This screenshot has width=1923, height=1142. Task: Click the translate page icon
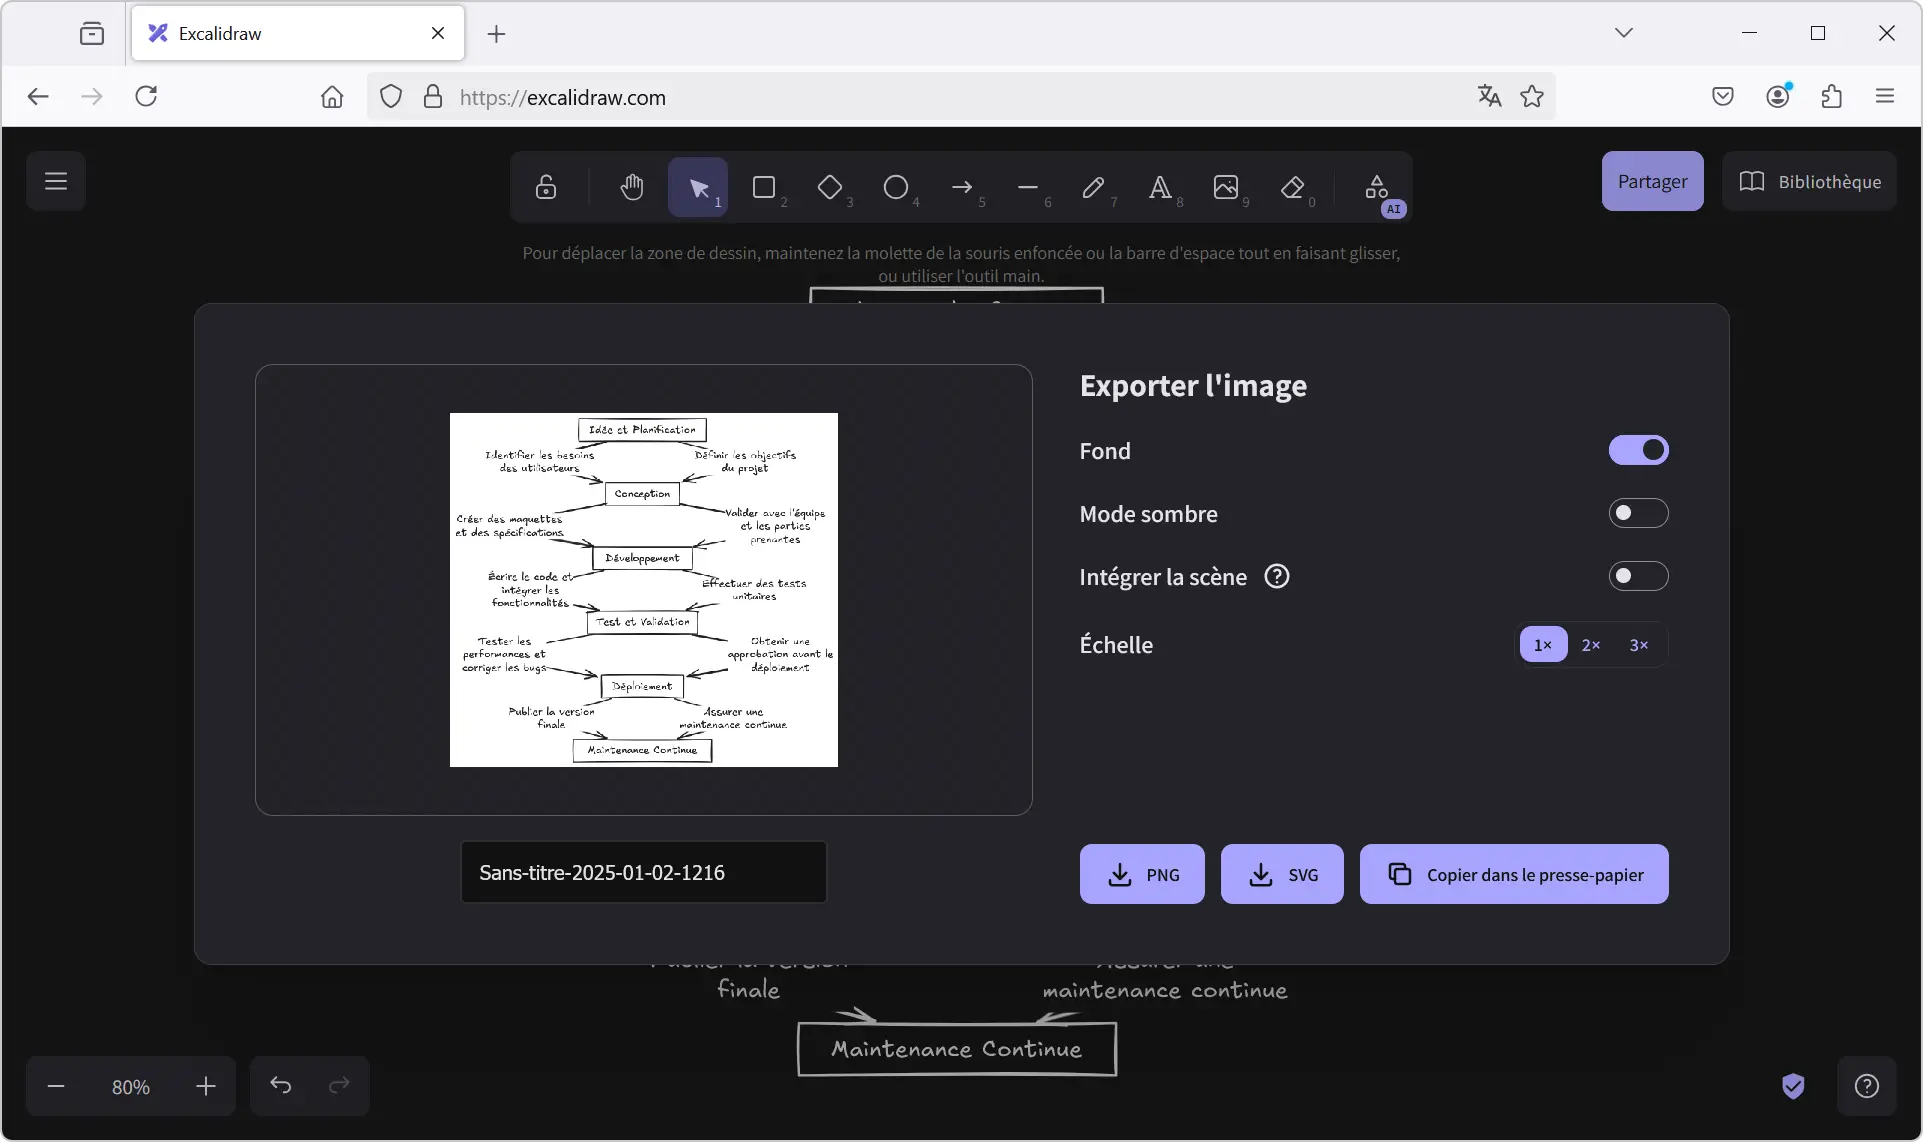[1489, 96]
